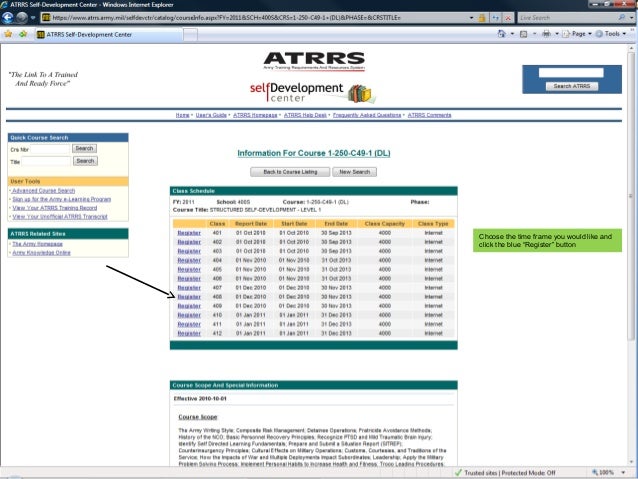Open the Page menu

point(577,34)
